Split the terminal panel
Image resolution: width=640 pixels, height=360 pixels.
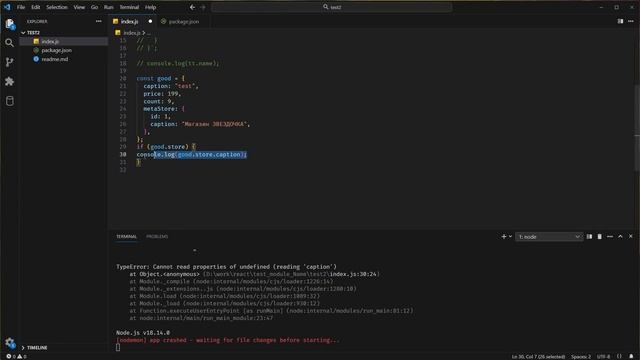tap(589, 236)
